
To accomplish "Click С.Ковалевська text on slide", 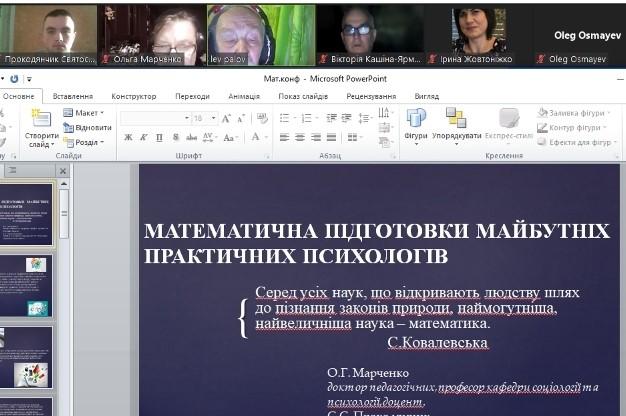I will 438,343.
